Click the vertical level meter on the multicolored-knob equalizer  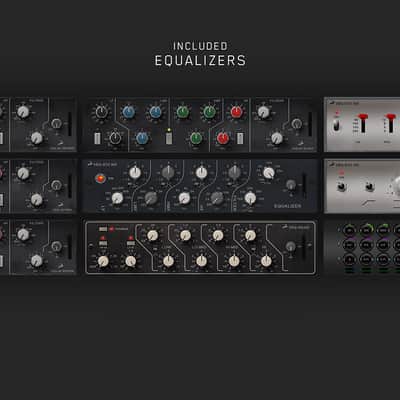[310, 124]
